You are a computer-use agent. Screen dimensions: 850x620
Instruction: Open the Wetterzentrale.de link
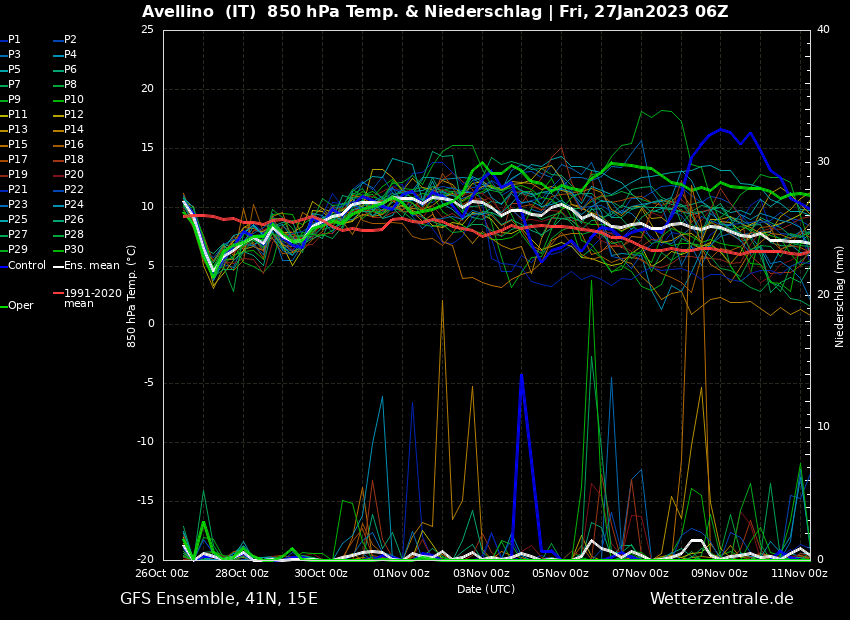(721, 599)
